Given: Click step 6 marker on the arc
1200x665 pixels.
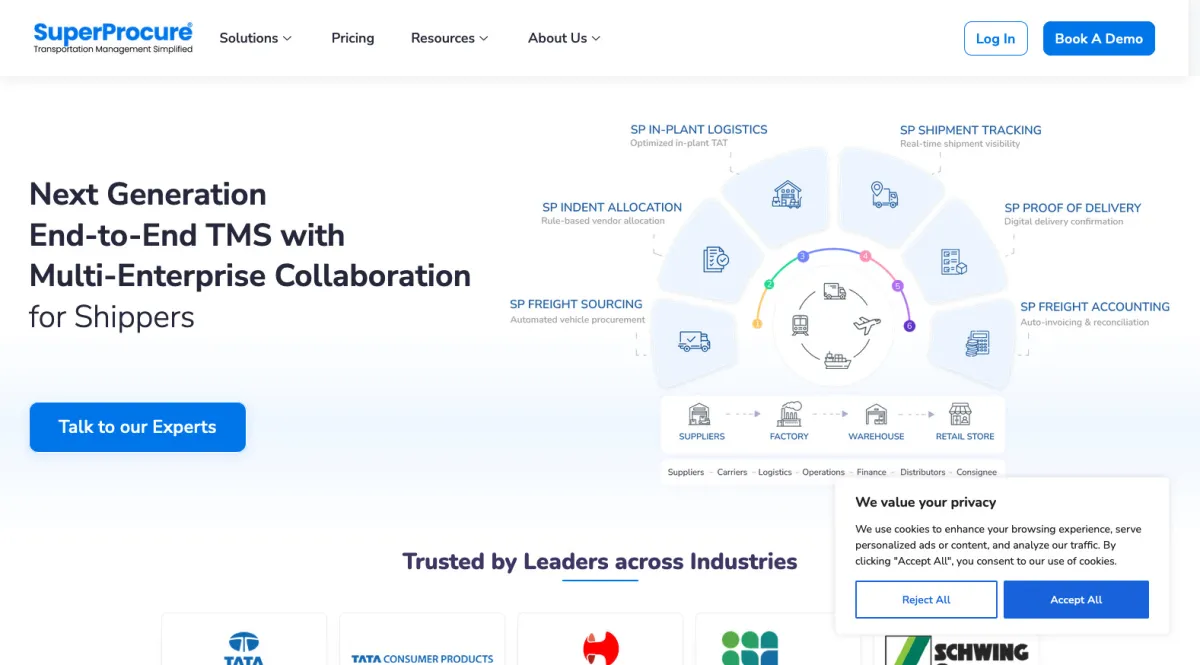Looking at the screenshot, I should pyautogui.click(x=909, y=326).
